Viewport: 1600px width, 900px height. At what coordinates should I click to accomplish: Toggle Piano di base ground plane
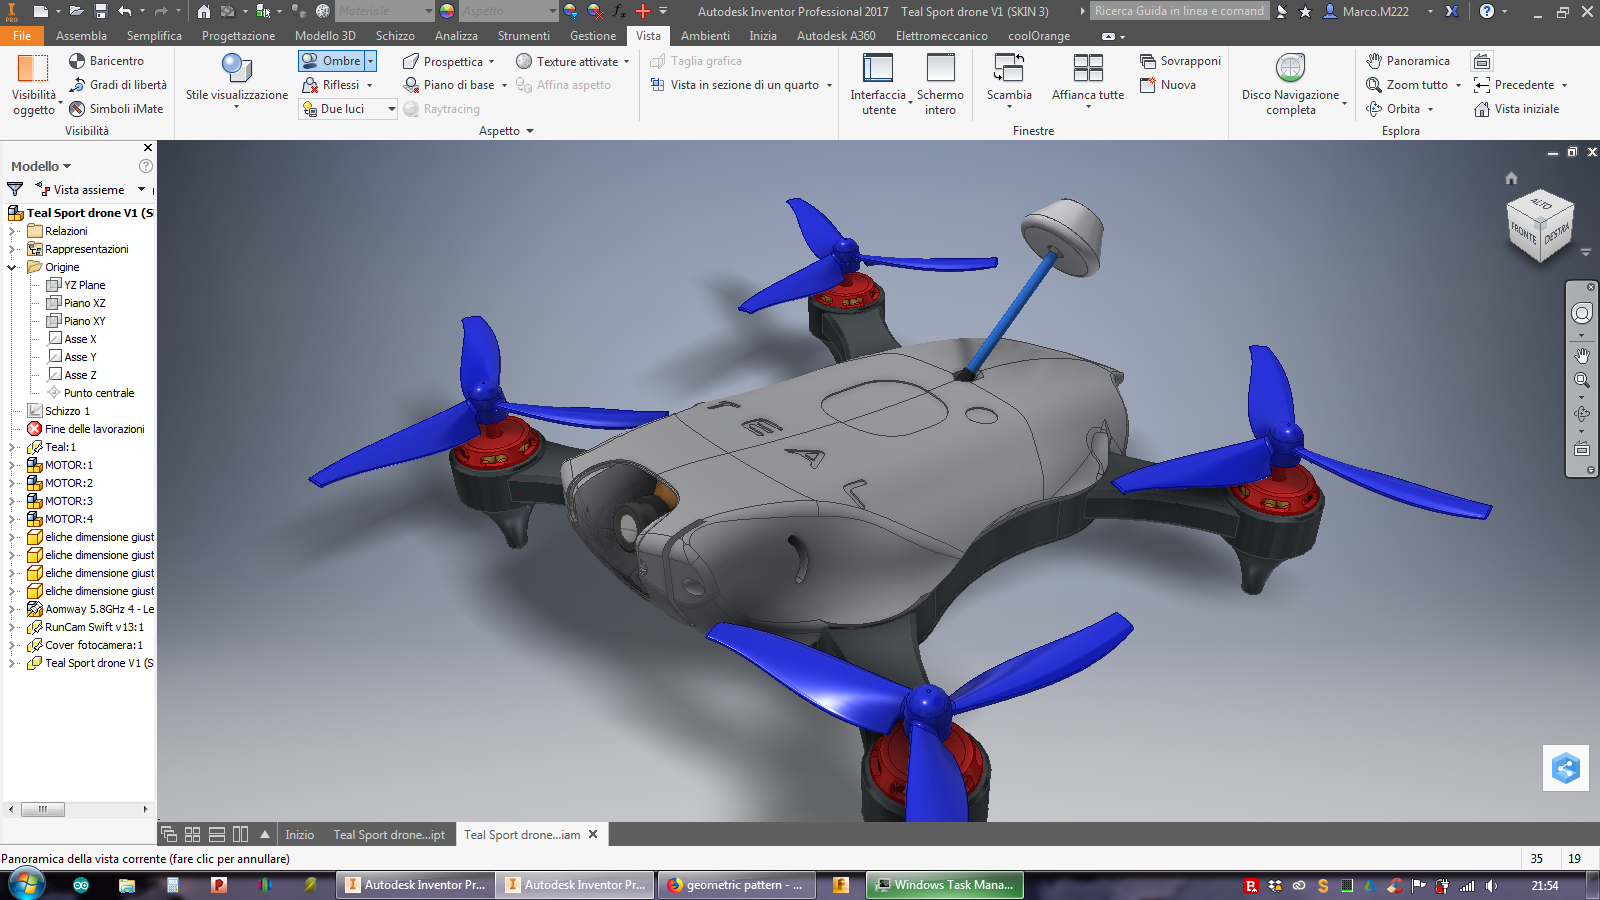[x=449, y=85]
